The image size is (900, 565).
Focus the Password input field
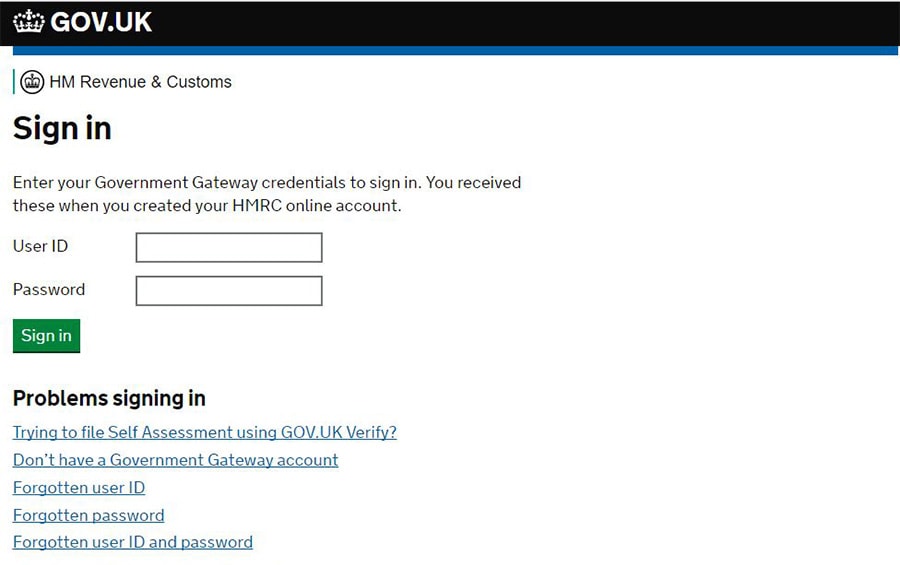tap(229, 291)
